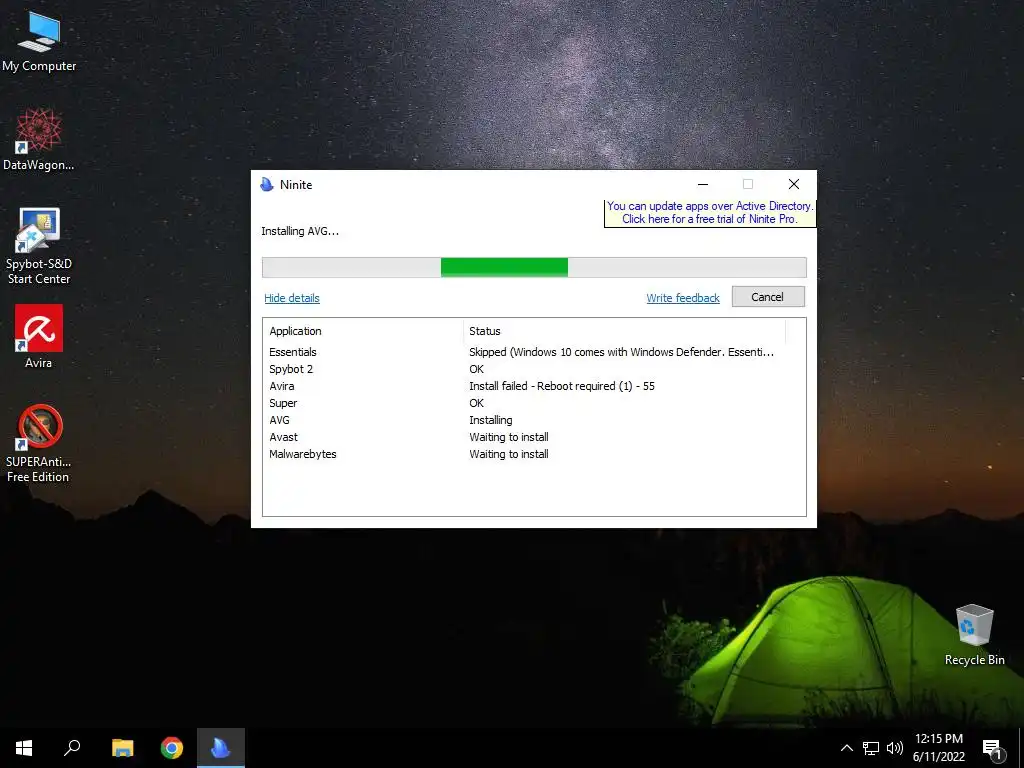Launch File Explorer from taskbar
The height and width of the screenshot is (768, 1024).
click(x=122, y=748)
